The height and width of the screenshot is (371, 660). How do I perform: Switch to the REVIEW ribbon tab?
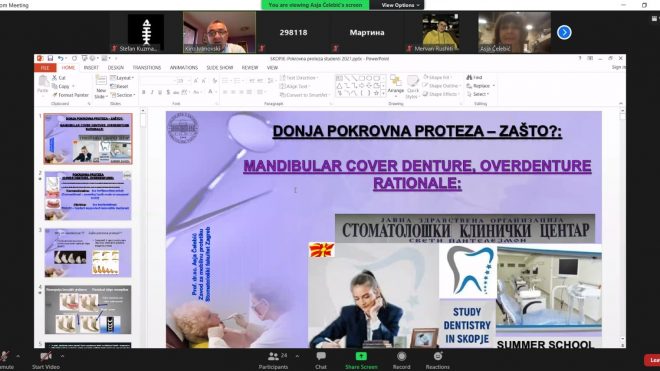coord(250,68)
